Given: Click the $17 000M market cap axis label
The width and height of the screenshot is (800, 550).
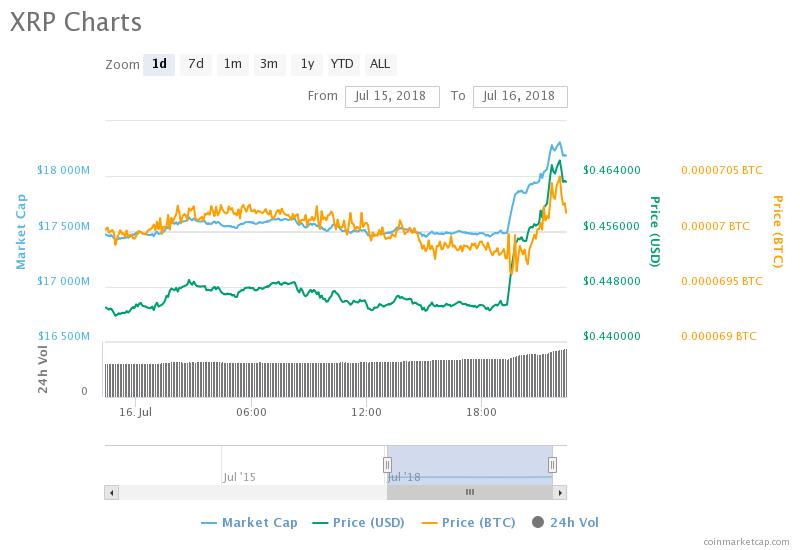Looking at the screenshot, I should click(x=63, y=281).
